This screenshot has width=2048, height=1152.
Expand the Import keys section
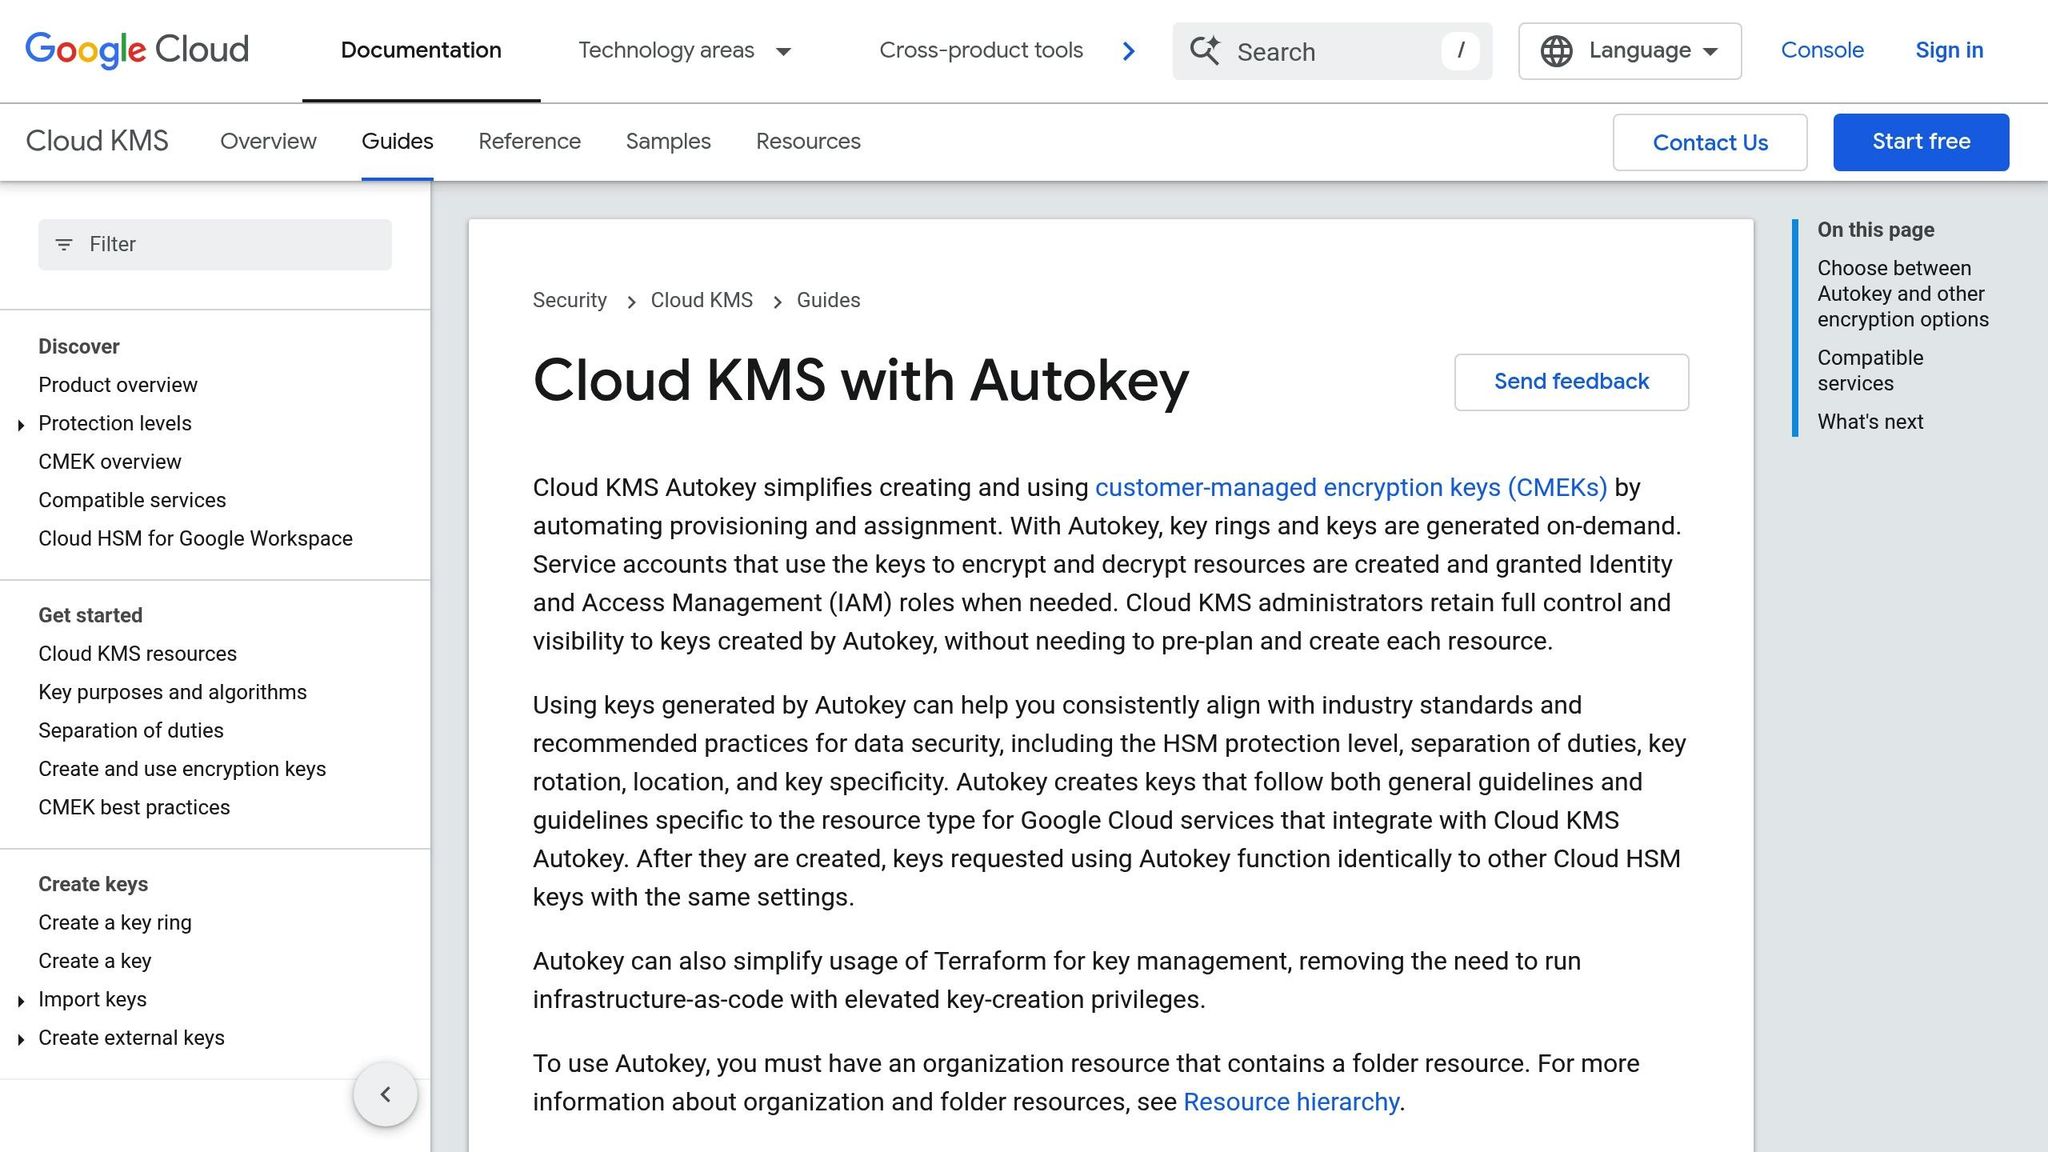[21, 999]
